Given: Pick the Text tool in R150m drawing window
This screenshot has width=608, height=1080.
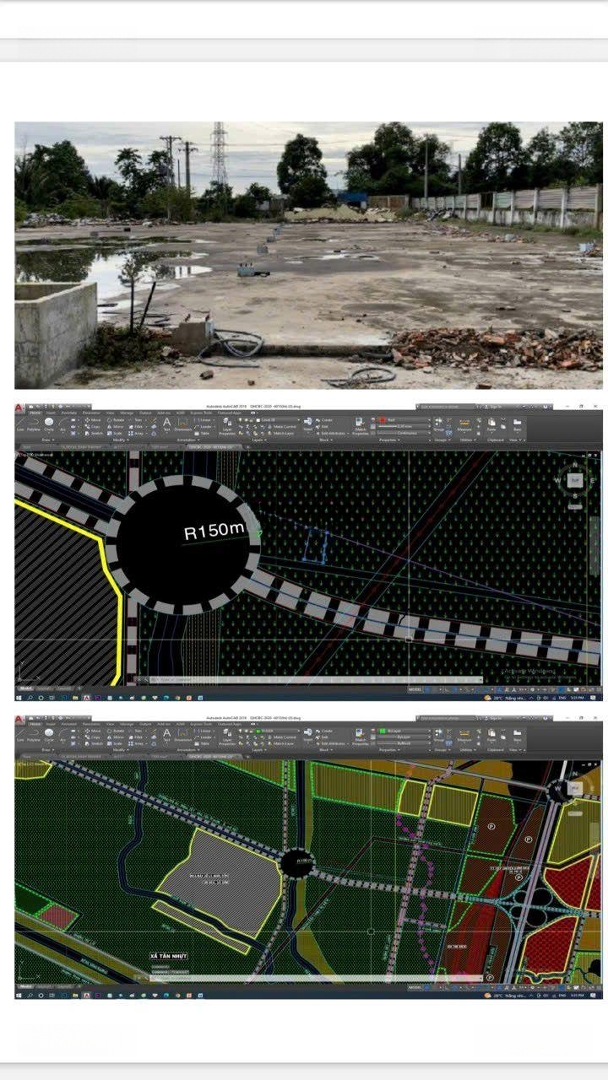Looking at the screenshot, I should click(x=167, y=424).
